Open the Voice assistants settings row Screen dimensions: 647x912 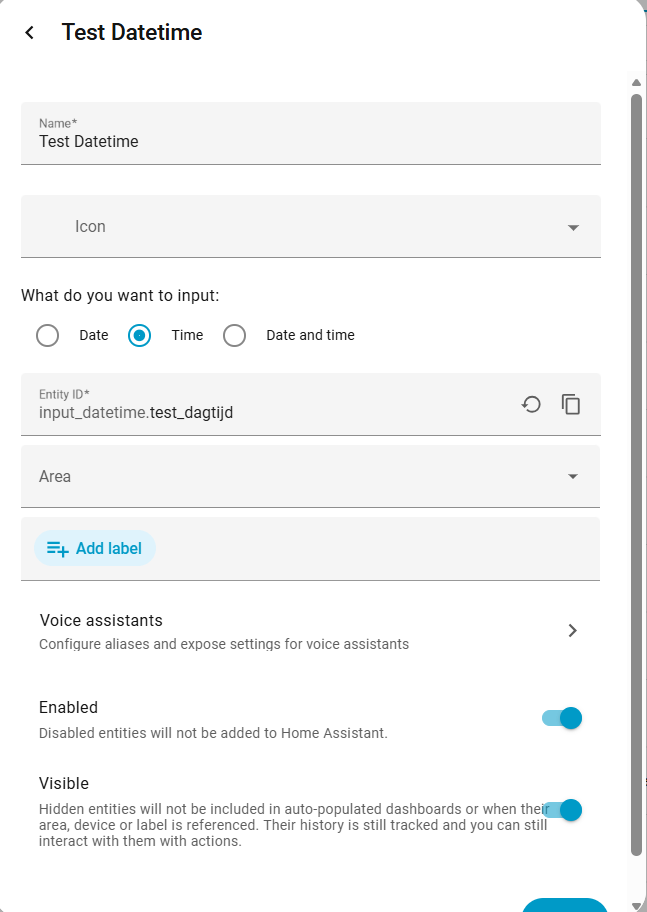(300, 631)
